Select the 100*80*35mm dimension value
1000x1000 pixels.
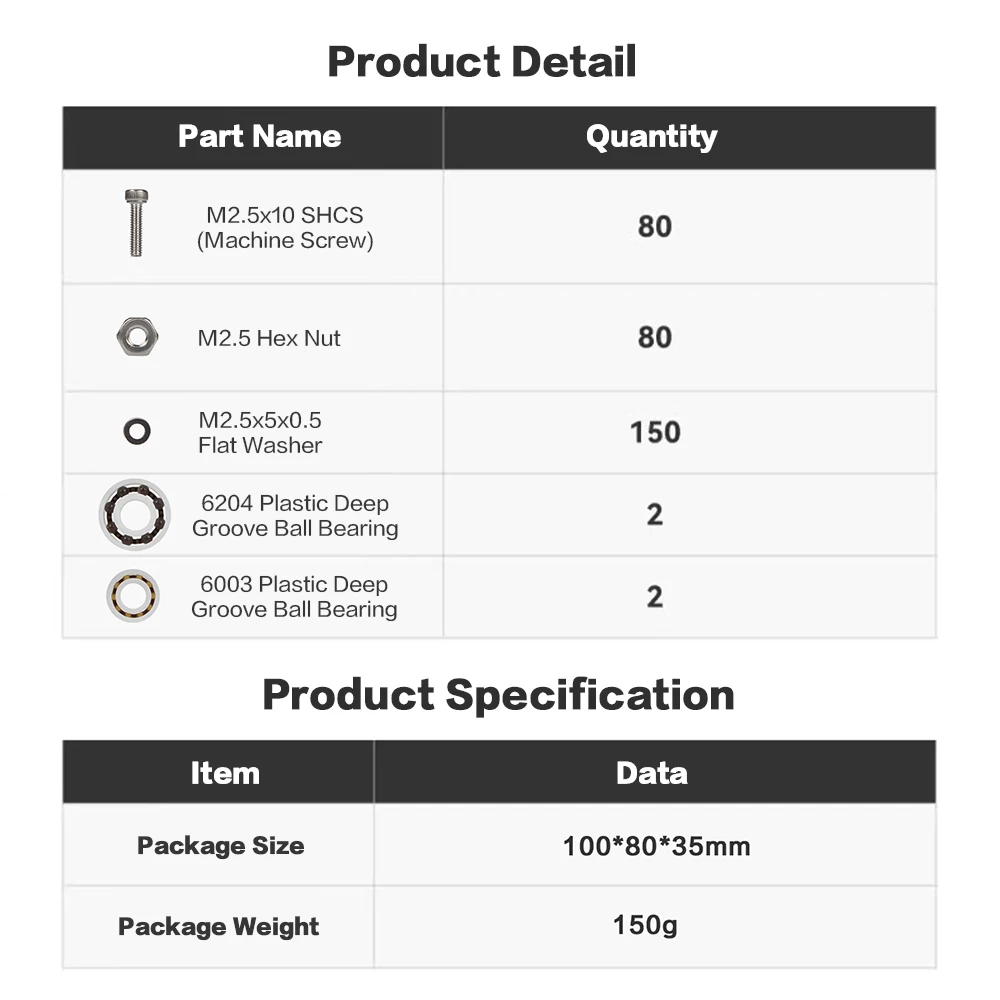point(656,847)
